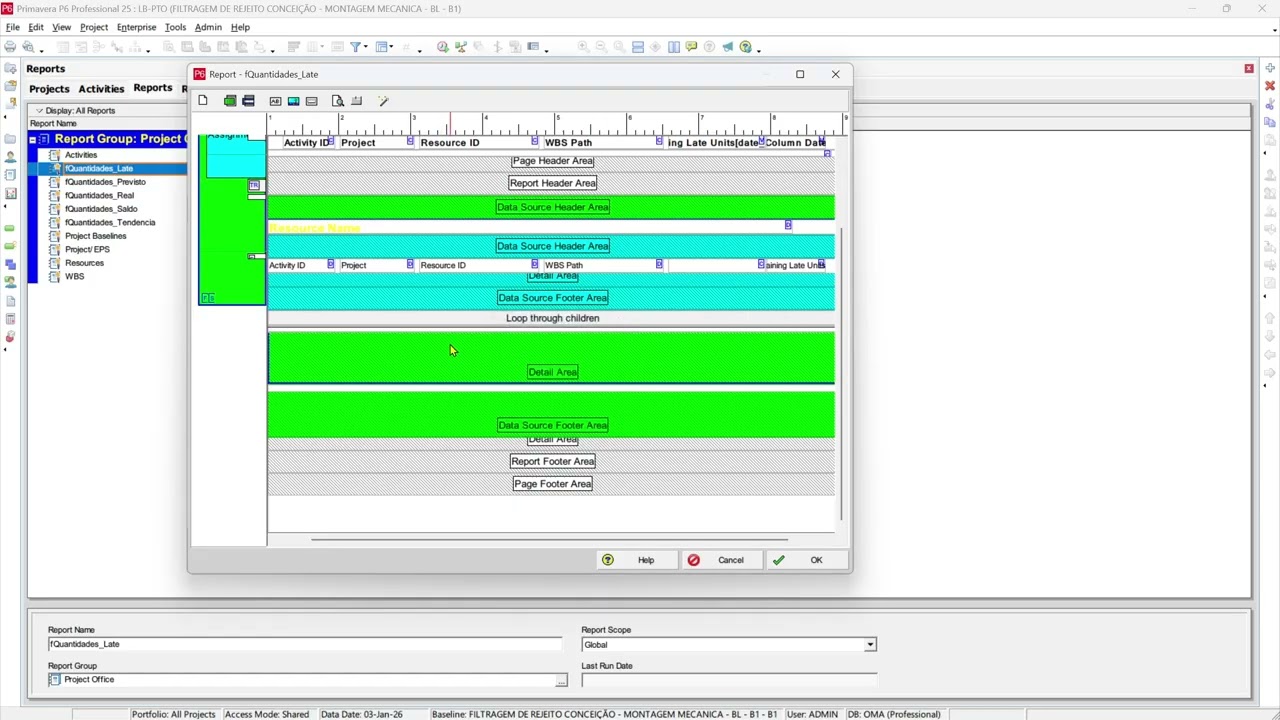This screenshot has width=1280, height=720.
Task: Open the Report Scope dropdown
Action: 870,645
